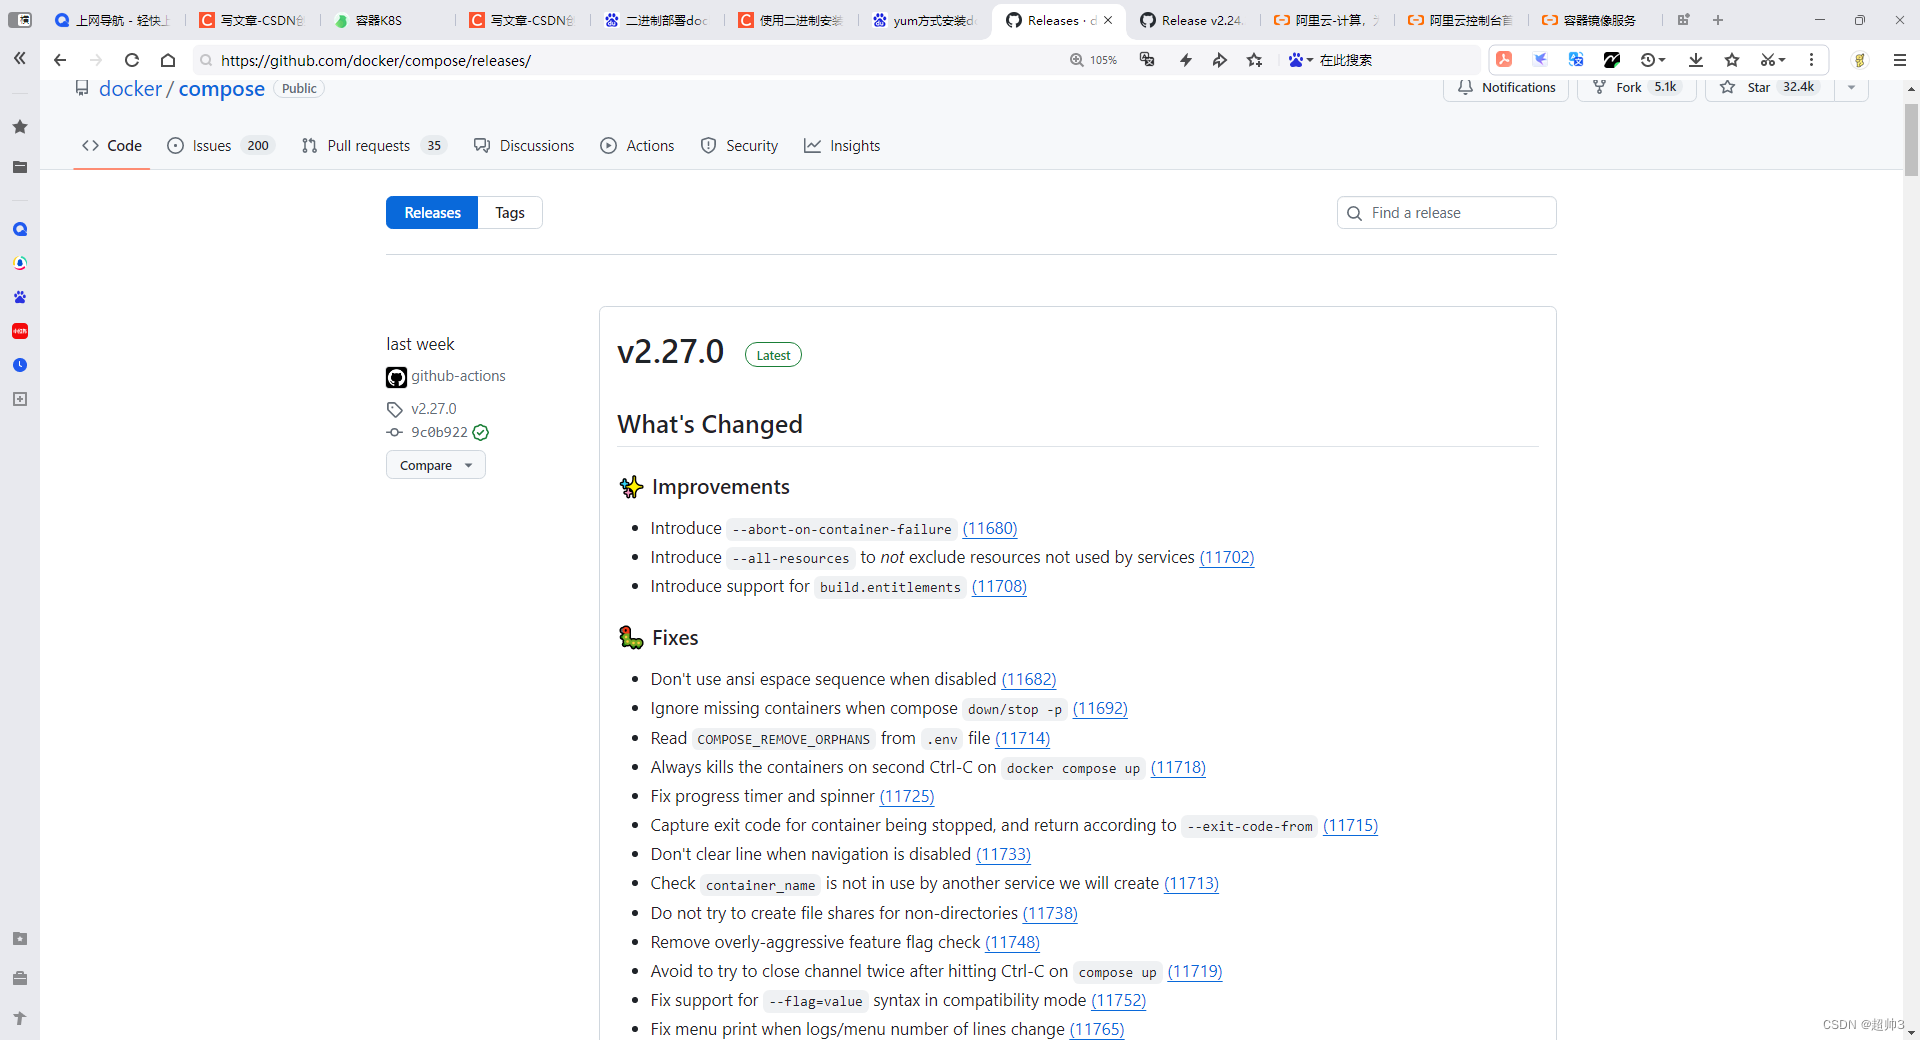Click the user avatar icon in toolbar
Viewport: 1920px width, 1040px height.
point(1860,60)
